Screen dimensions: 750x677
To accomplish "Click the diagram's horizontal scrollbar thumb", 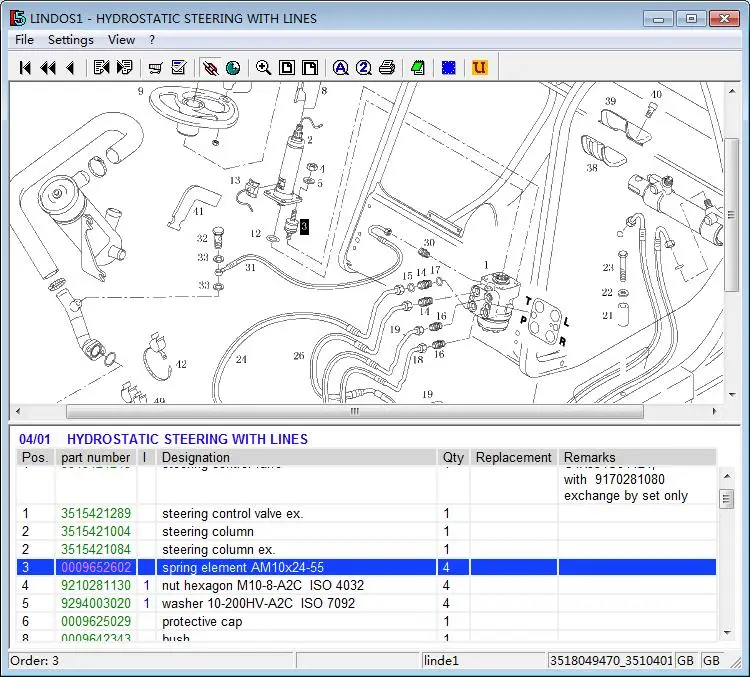I will click(x=354, y=411).
